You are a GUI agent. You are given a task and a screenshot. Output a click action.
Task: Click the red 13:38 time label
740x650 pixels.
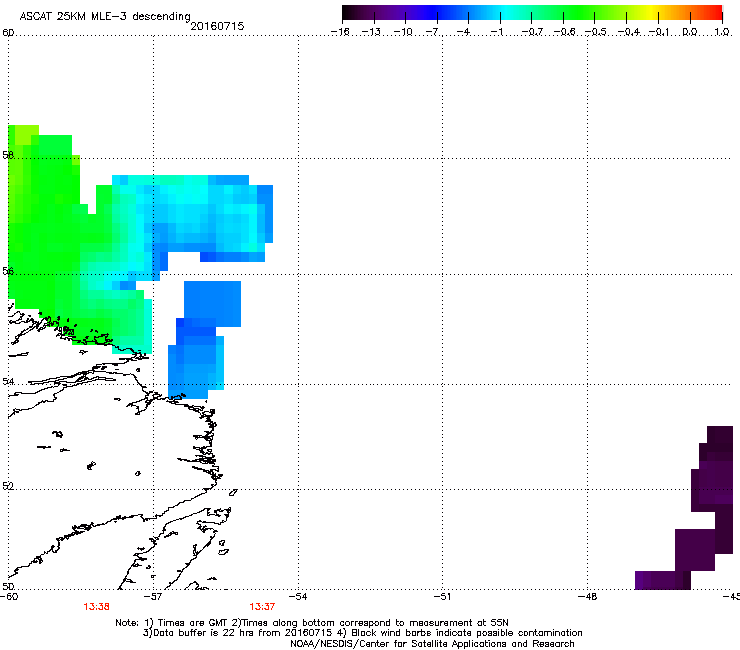click(x=96, y=607)
